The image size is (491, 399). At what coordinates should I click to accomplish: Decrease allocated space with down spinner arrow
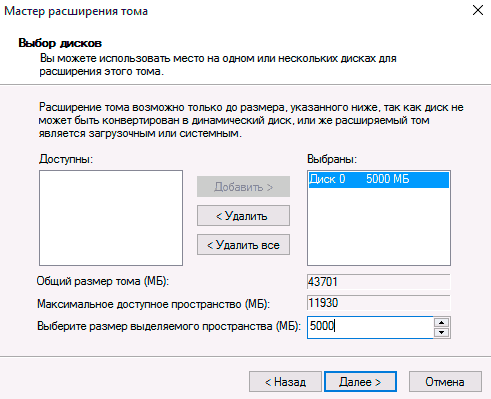tap(442, 332)
